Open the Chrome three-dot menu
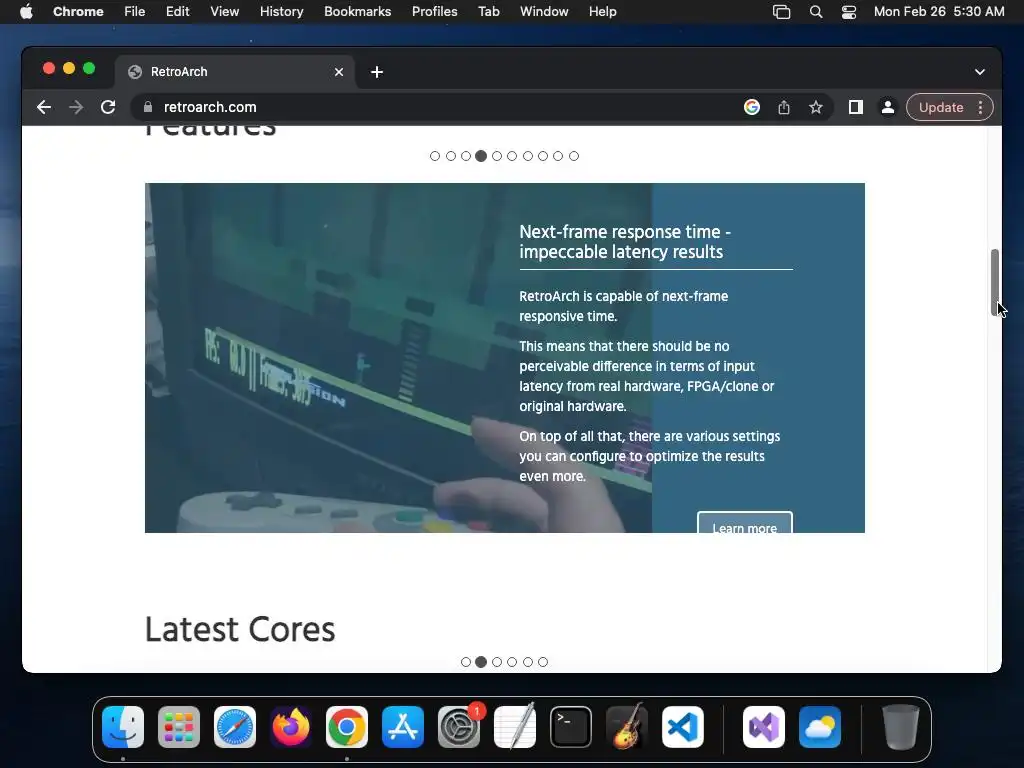This screenshot has width=1024, height=768. coord(980,107)
